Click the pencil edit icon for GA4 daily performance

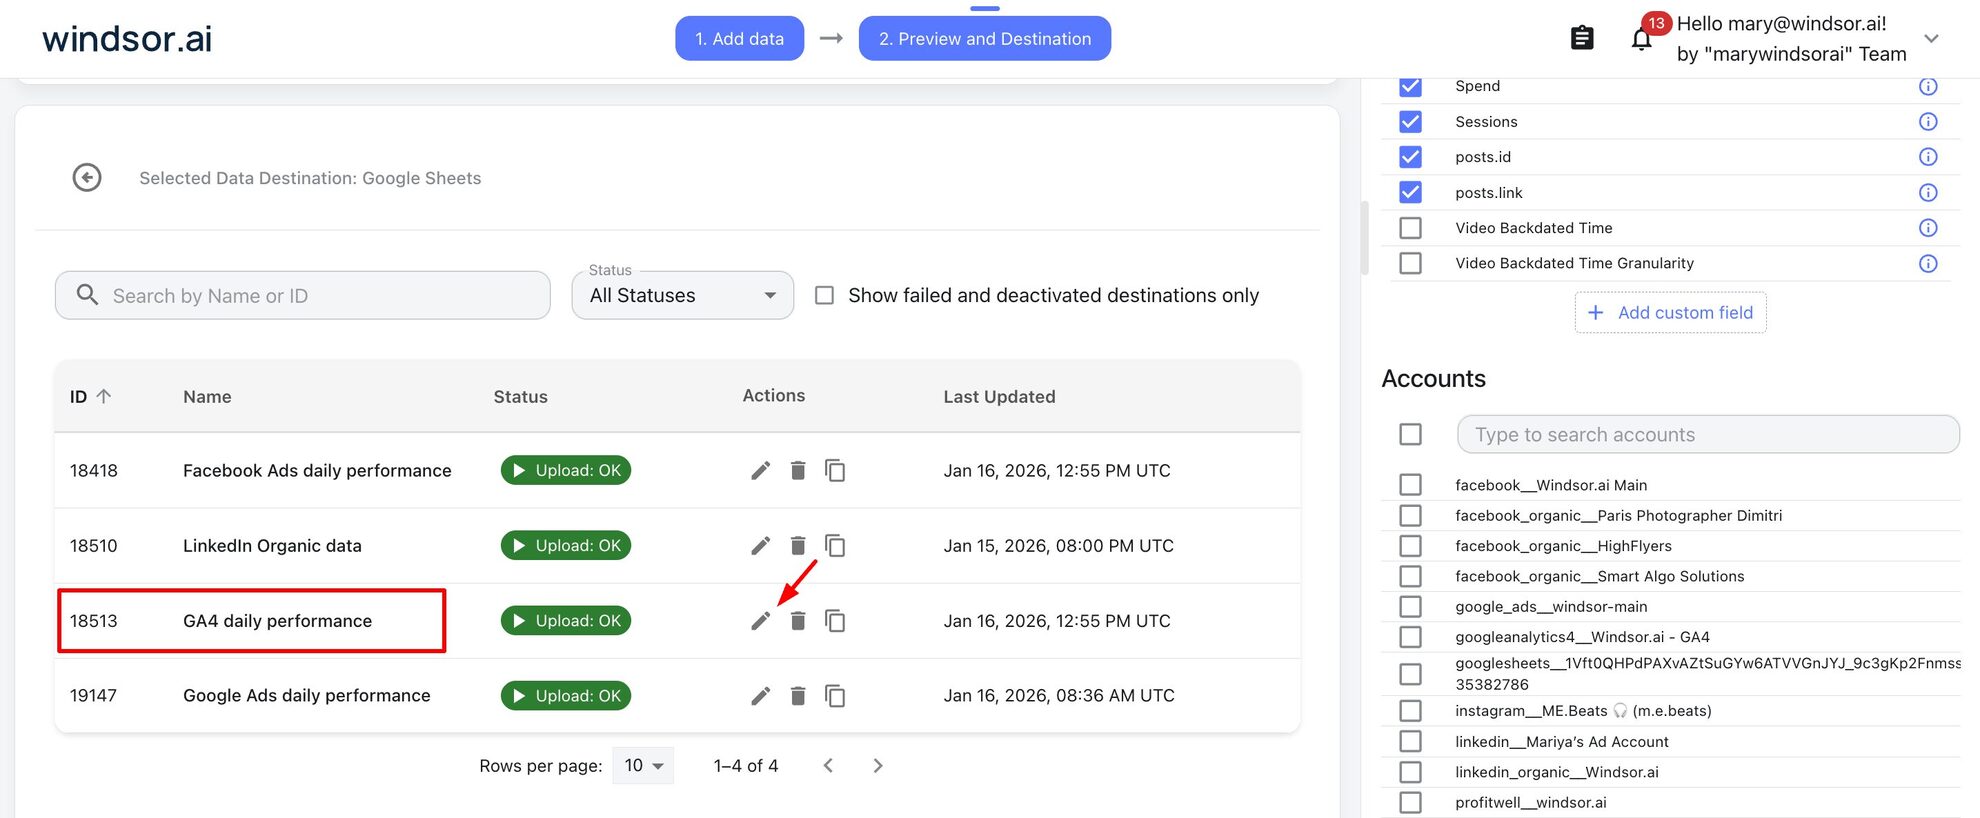[x=761, y=621]
